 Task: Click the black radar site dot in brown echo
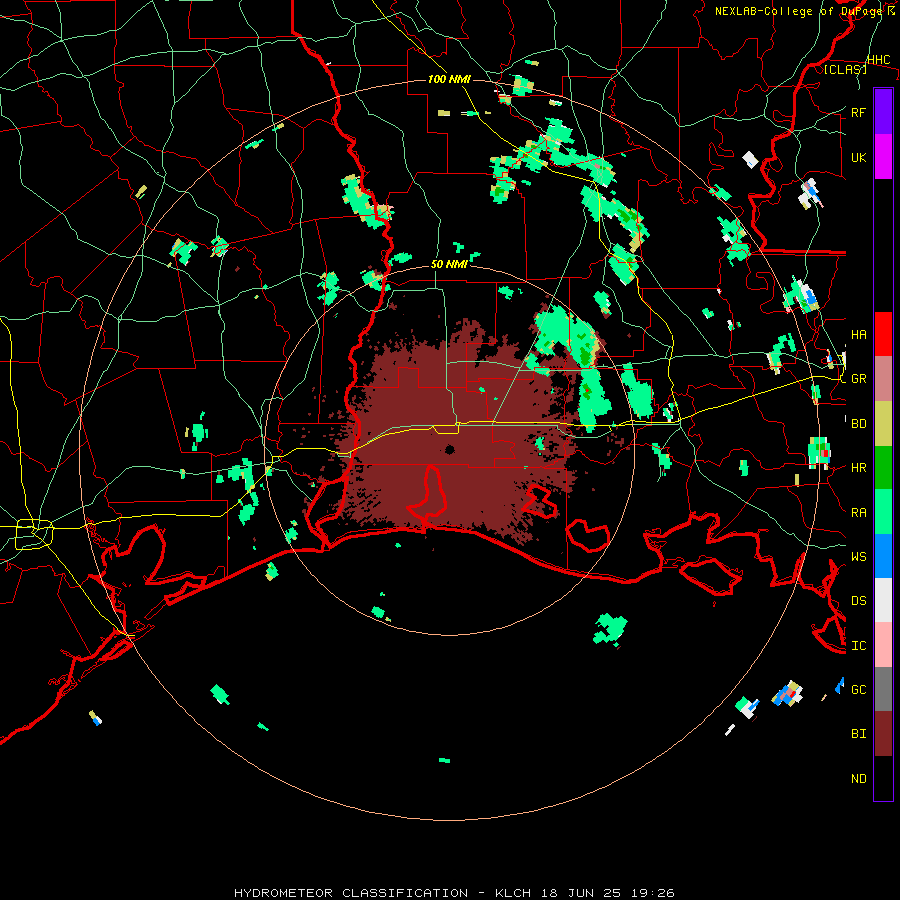point(450,449)
